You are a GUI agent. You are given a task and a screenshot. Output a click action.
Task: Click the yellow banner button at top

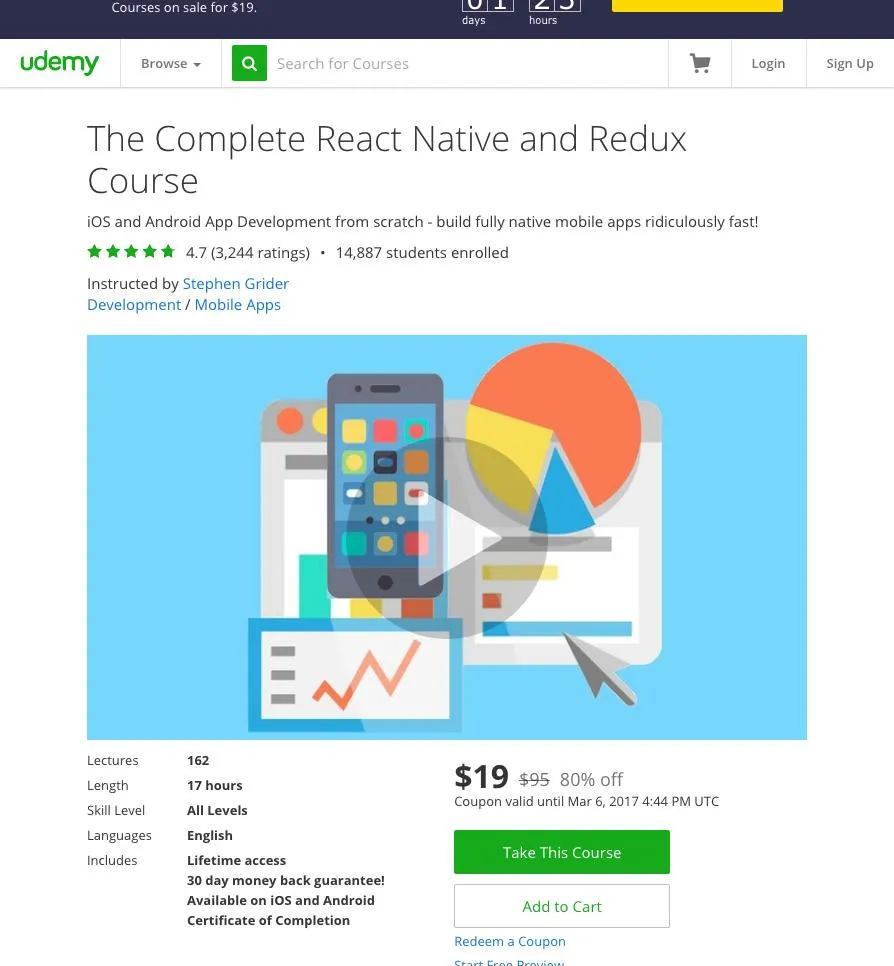(x=697, y=6)
